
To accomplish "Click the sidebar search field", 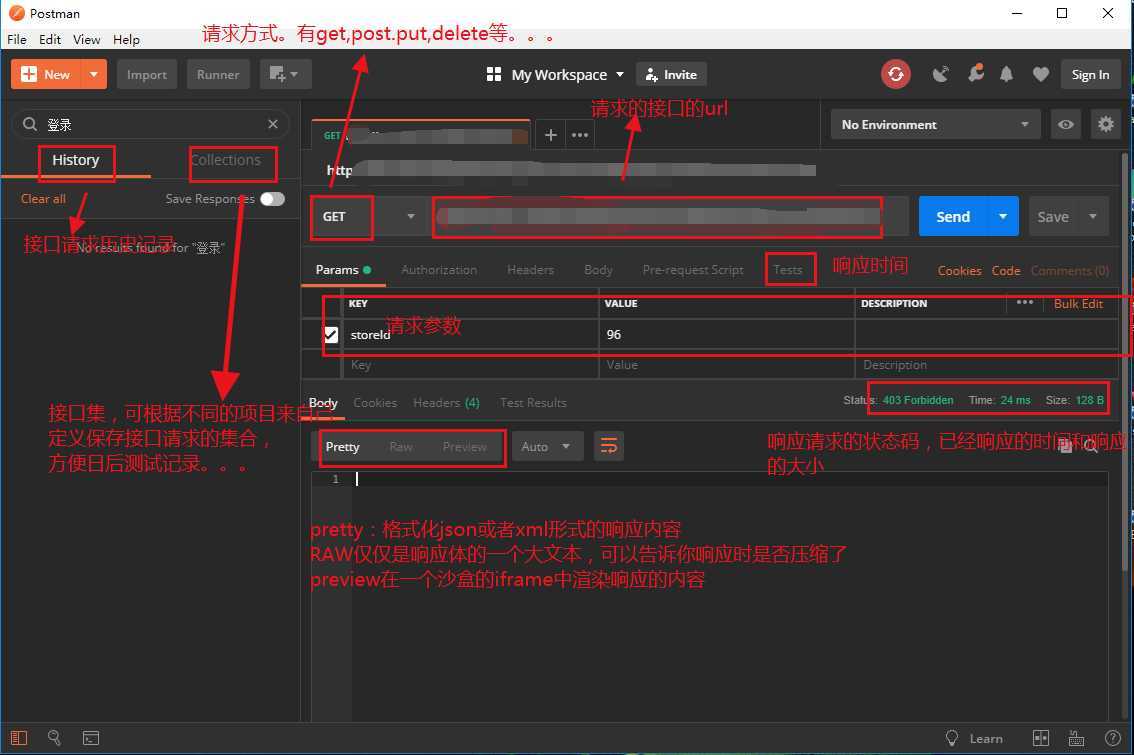I will click(x=150, y=124).
